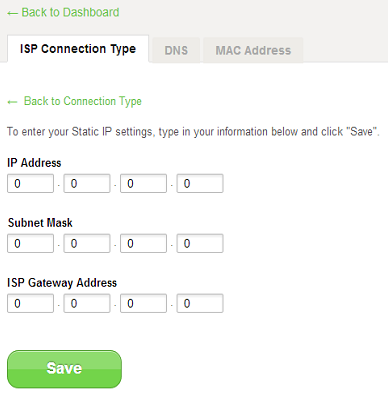Click the last Subnet Mask octet field
Viewport: 388px width, 397px height.
[x=200, y=243]
